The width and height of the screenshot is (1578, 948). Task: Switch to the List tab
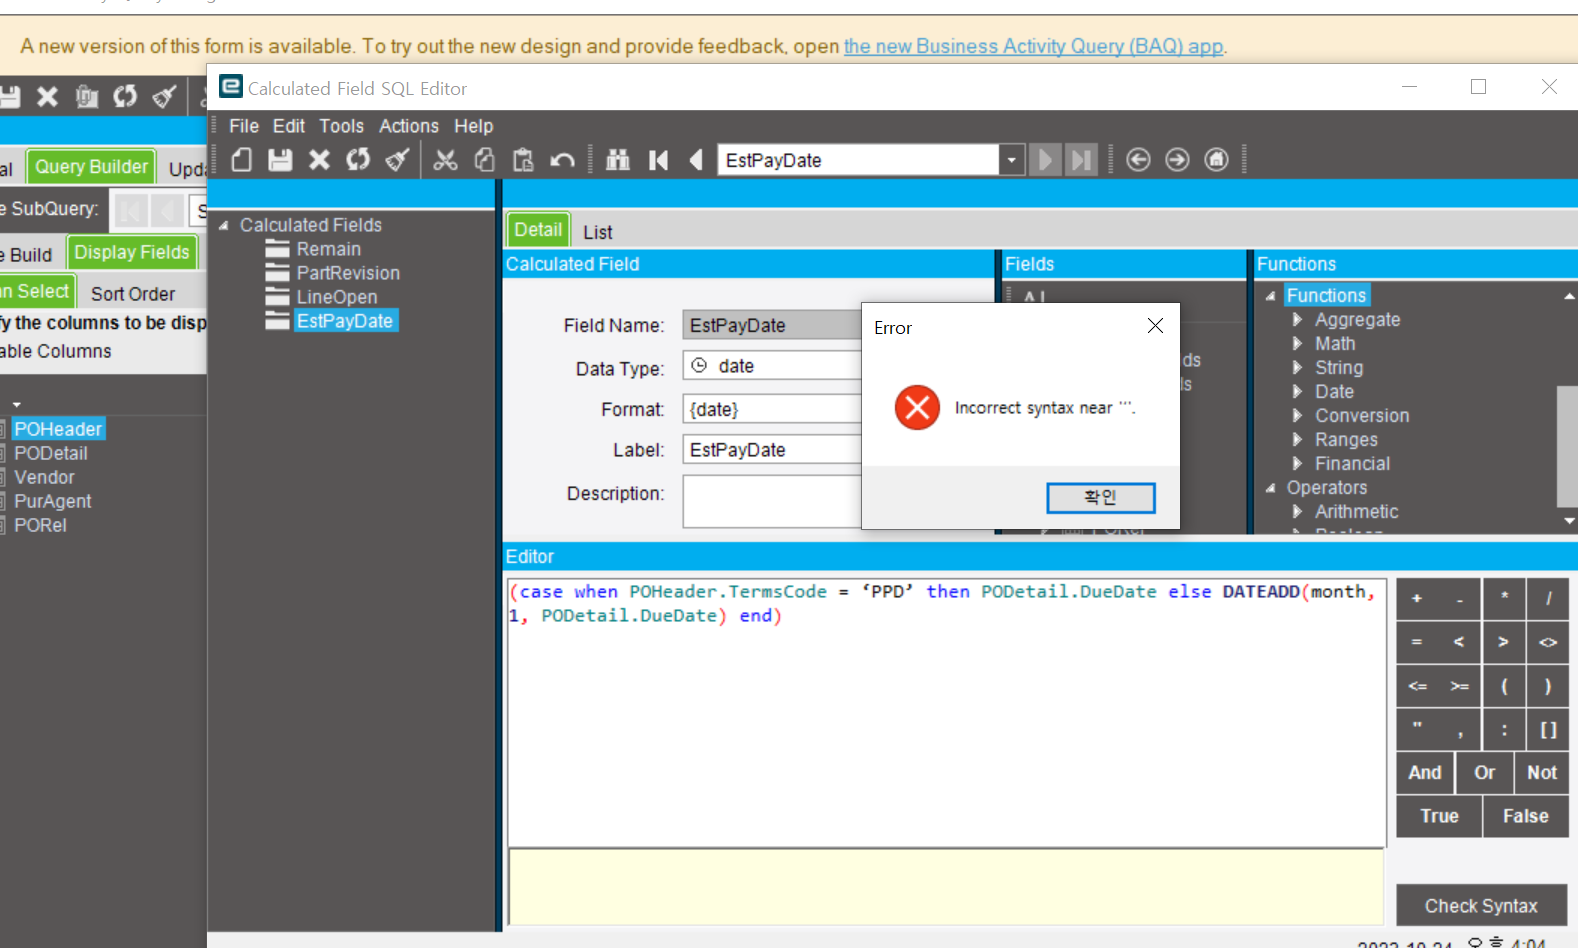598,232
